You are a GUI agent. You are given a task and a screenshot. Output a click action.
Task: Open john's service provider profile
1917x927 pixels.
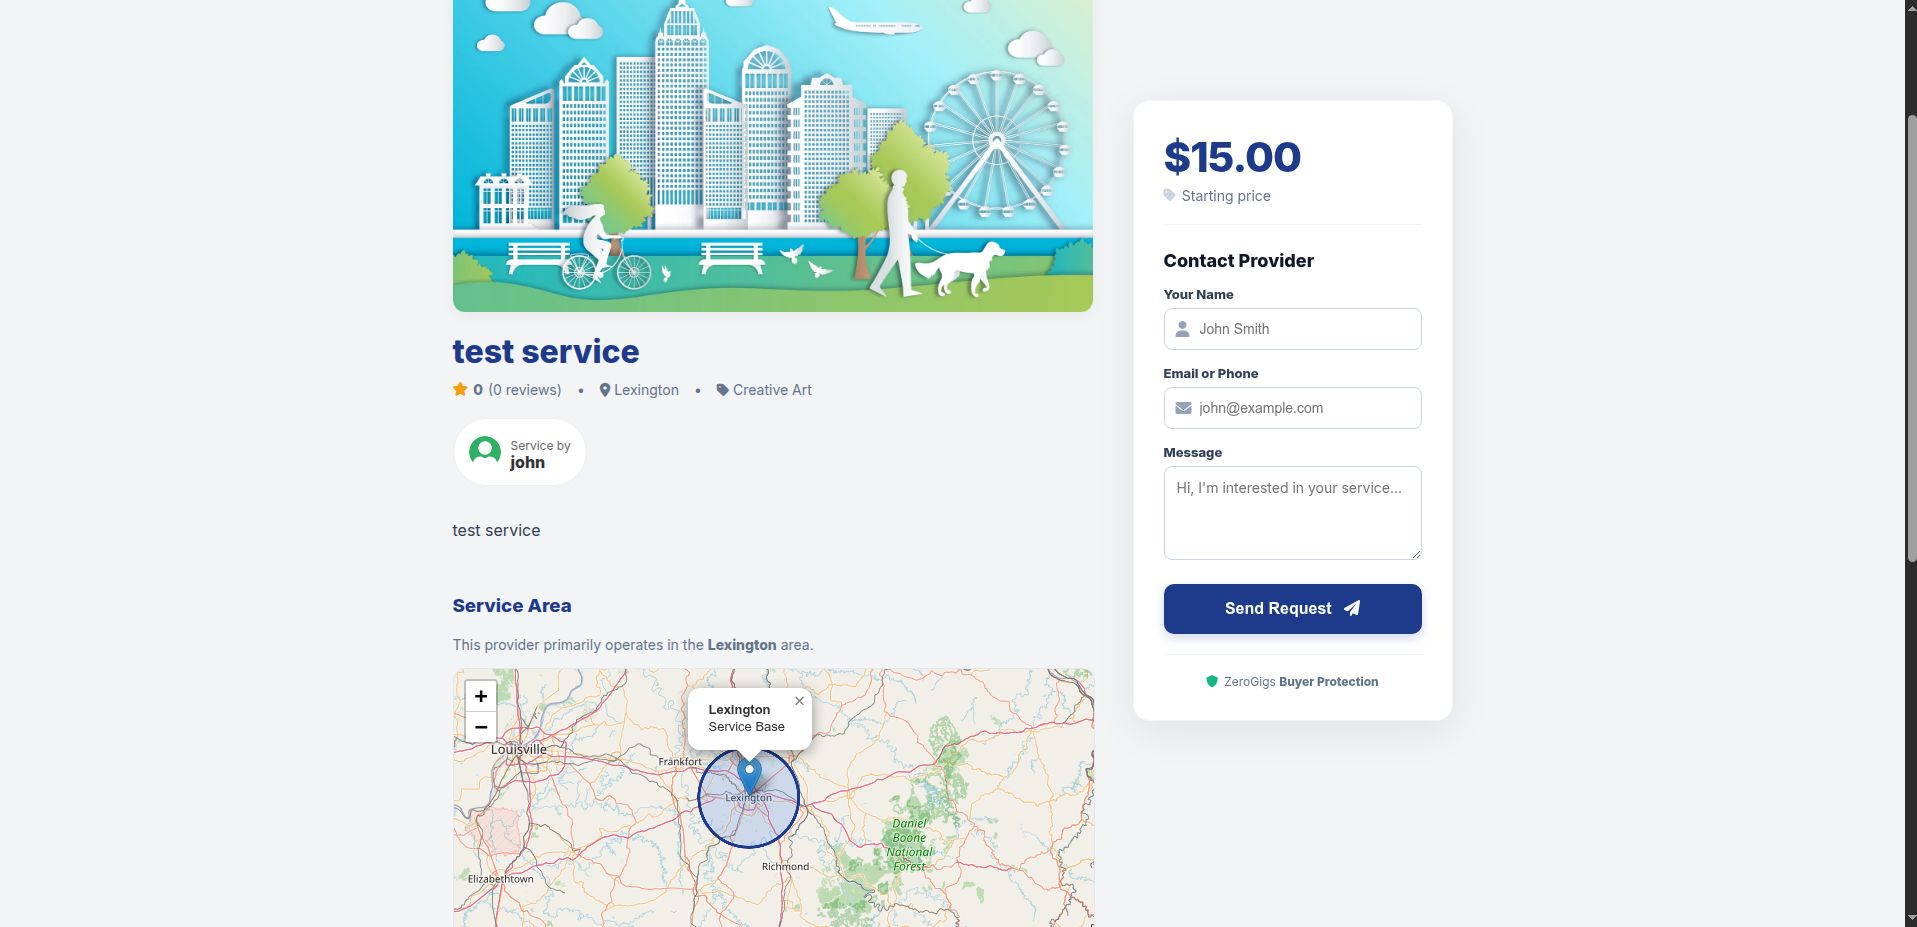[527, 462]
